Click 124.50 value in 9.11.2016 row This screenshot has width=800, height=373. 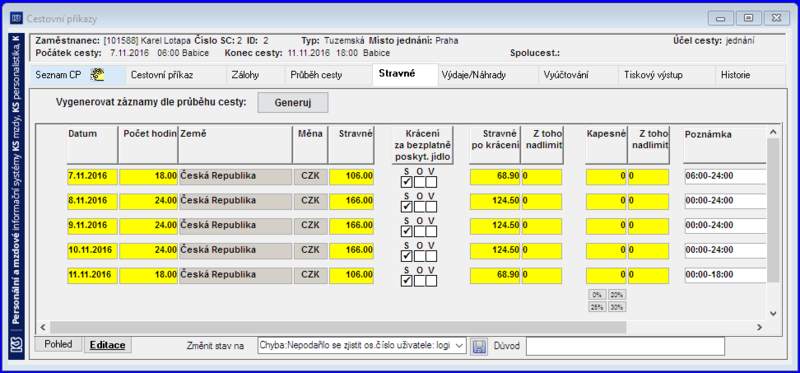[x=495, y=226]
